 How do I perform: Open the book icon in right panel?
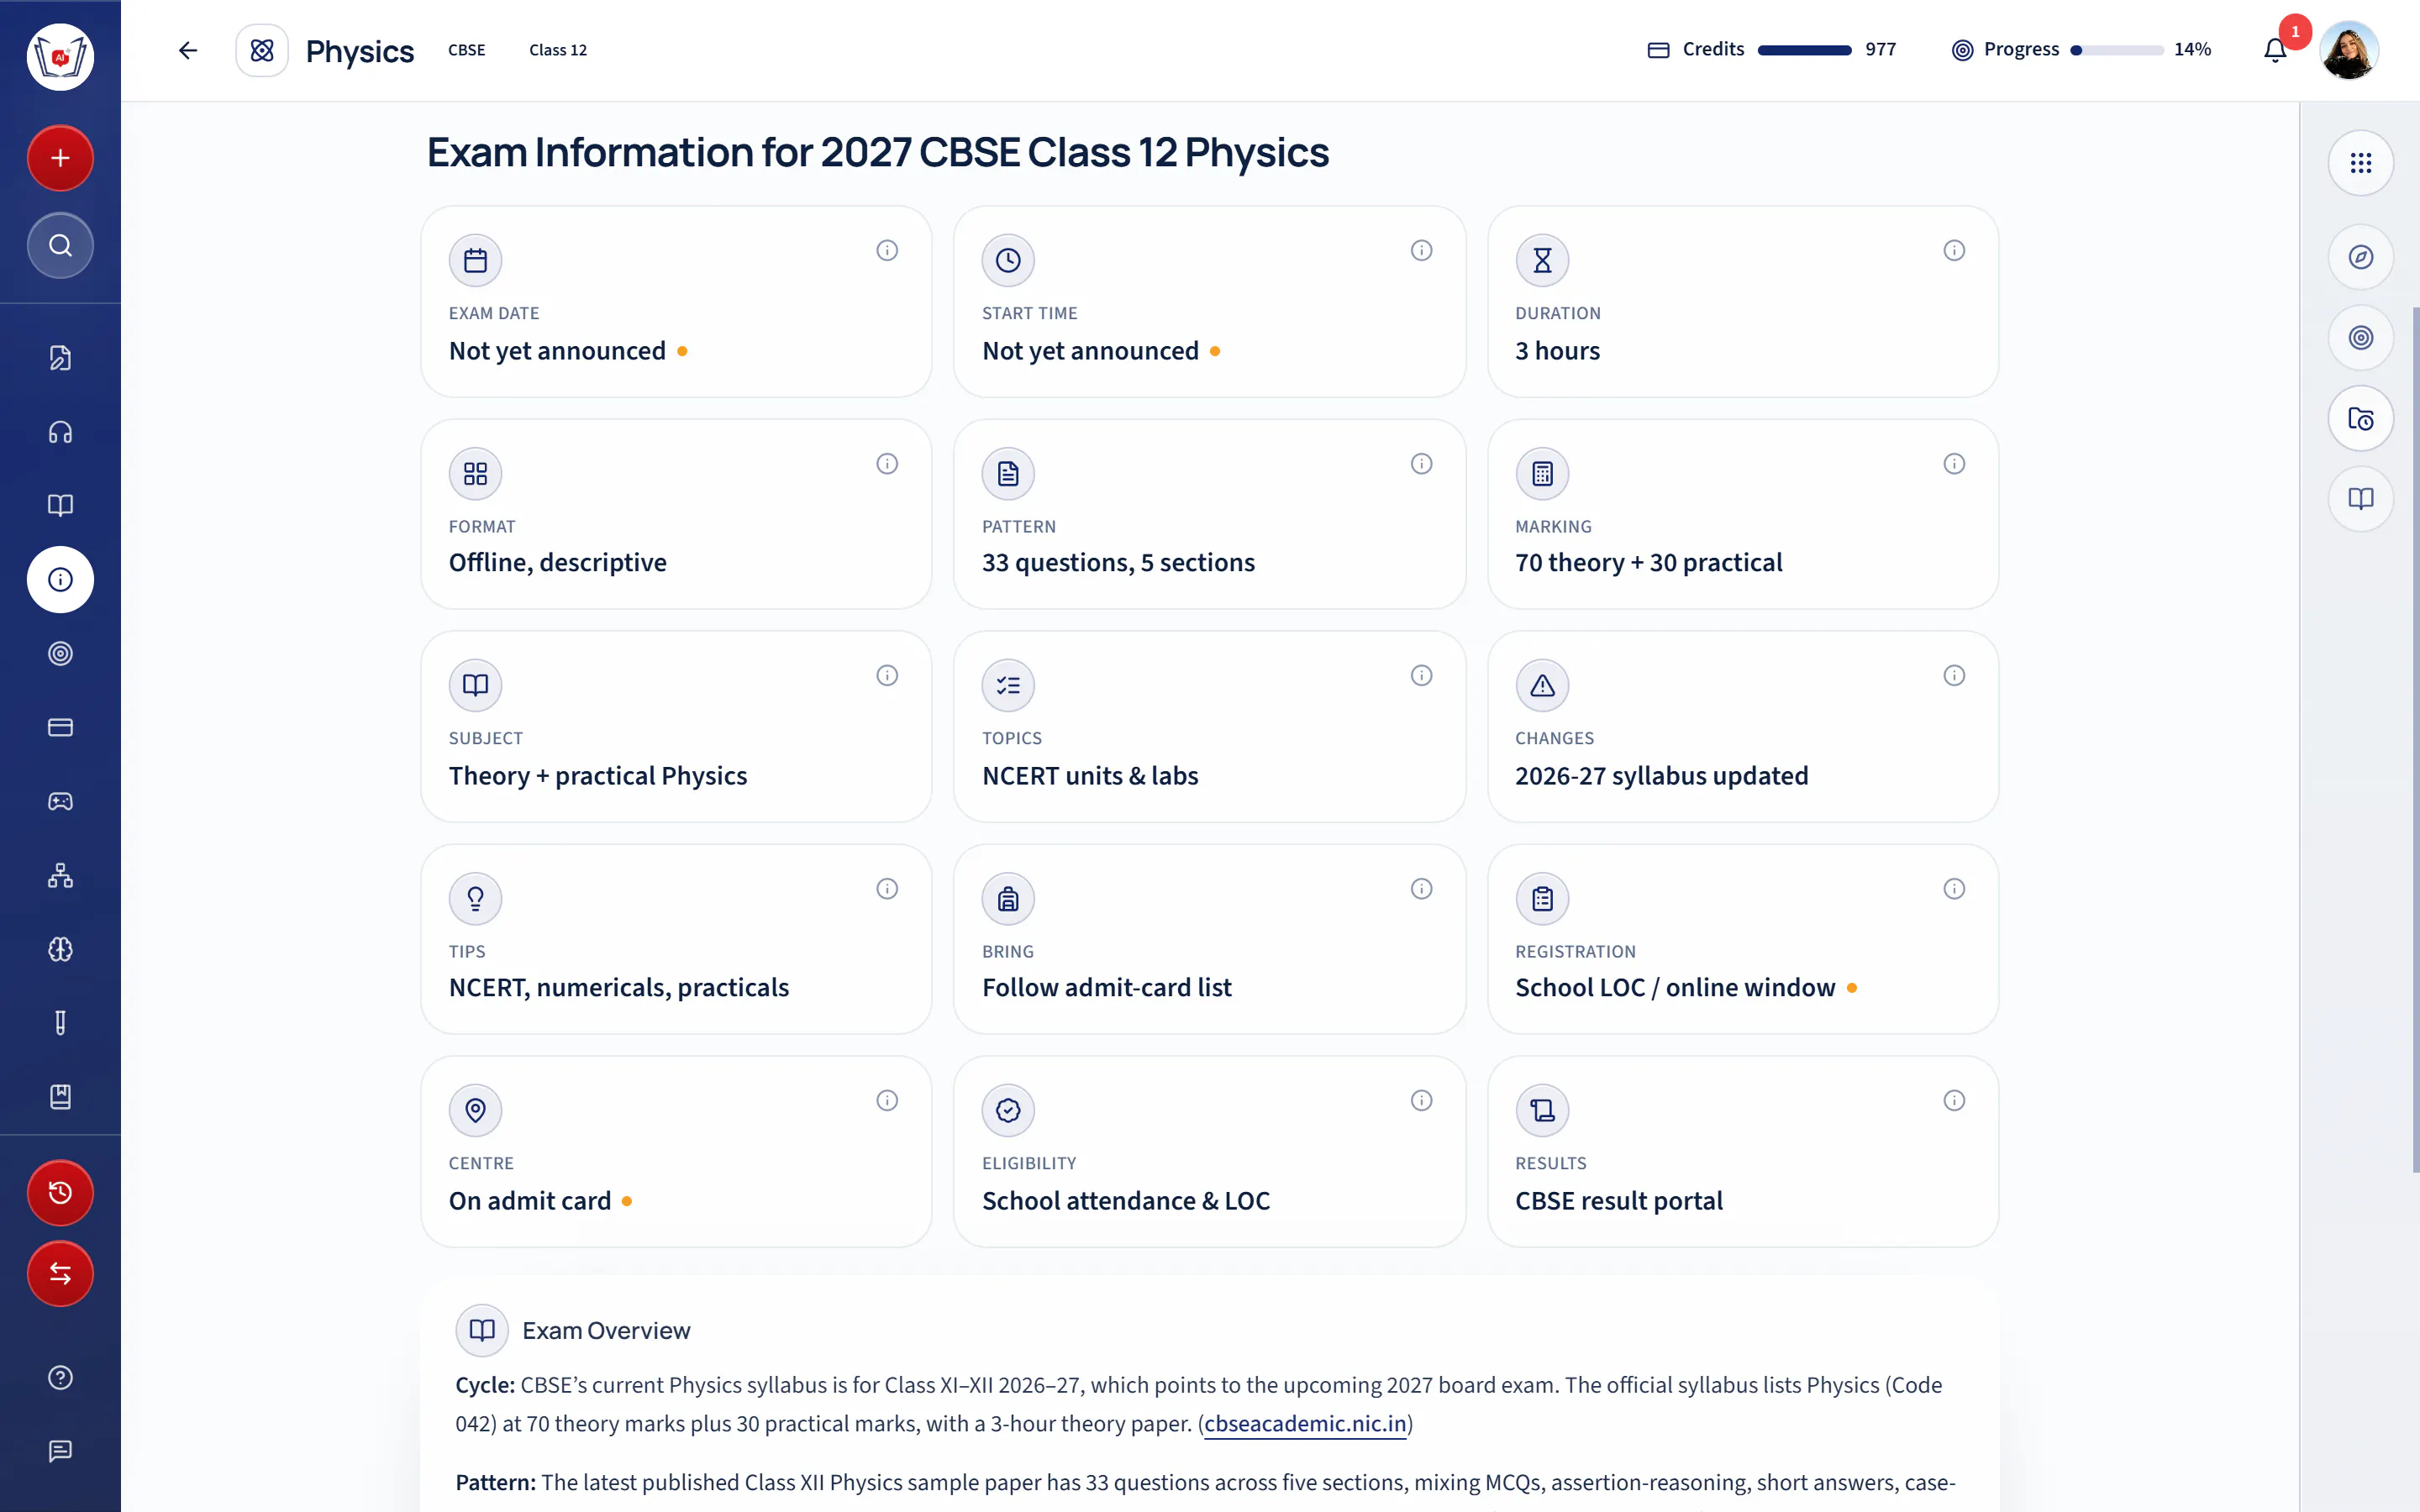tap(2360, 499)
